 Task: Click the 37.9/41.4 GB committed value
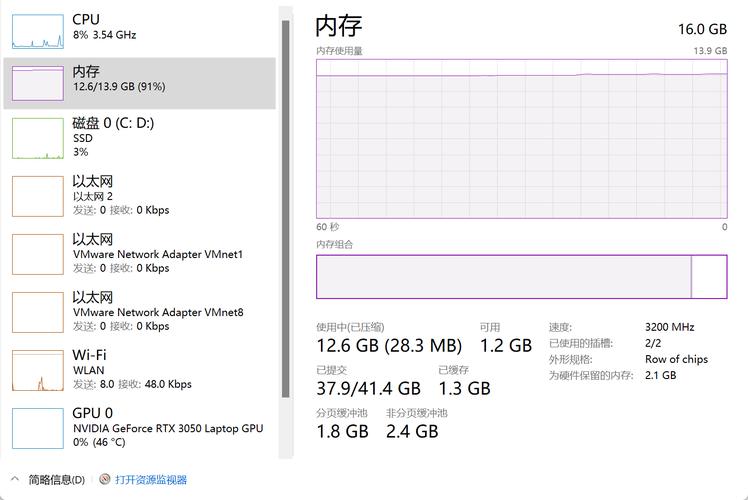tap(368, 388)
